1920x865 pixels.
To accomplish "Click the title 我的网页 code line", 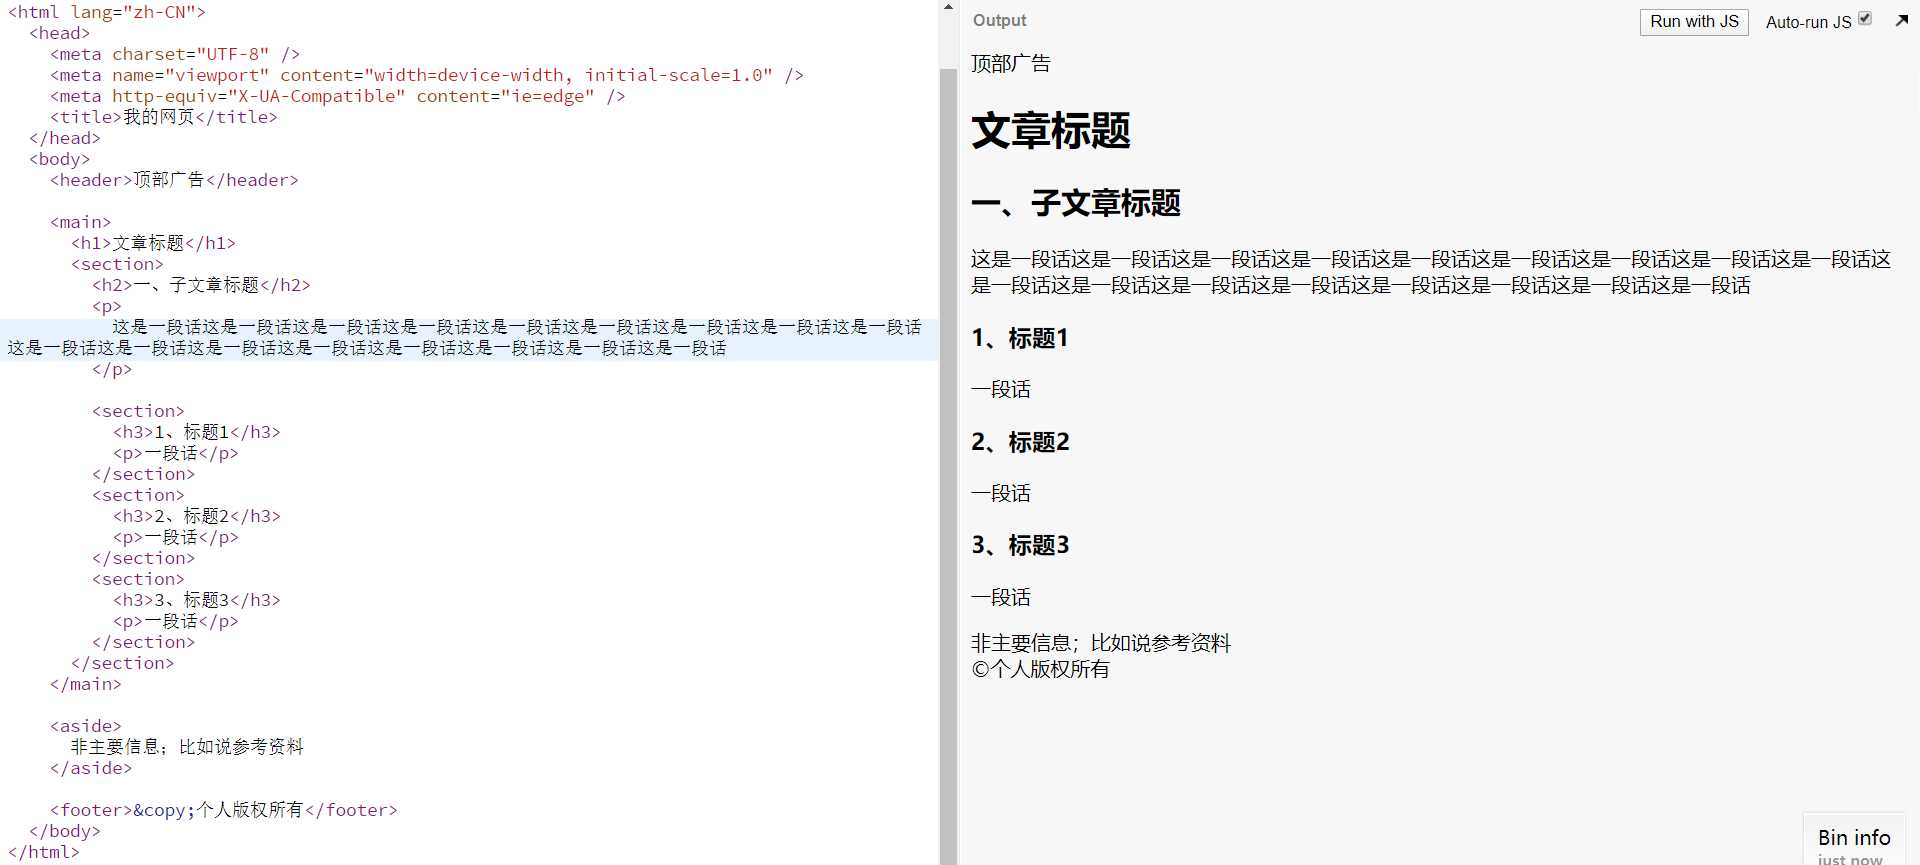I will pos(164,117).
